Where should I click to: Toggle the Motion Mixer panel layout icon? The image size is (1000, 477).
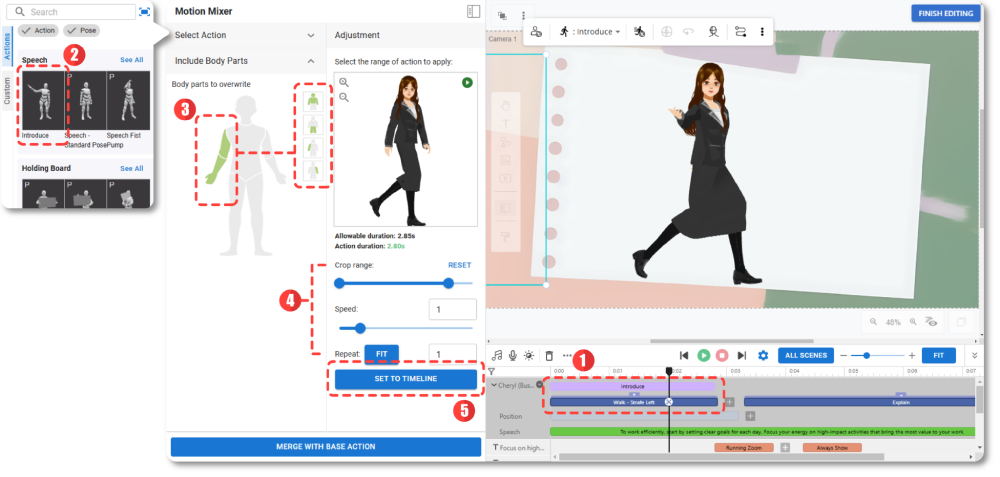[473, 12]
